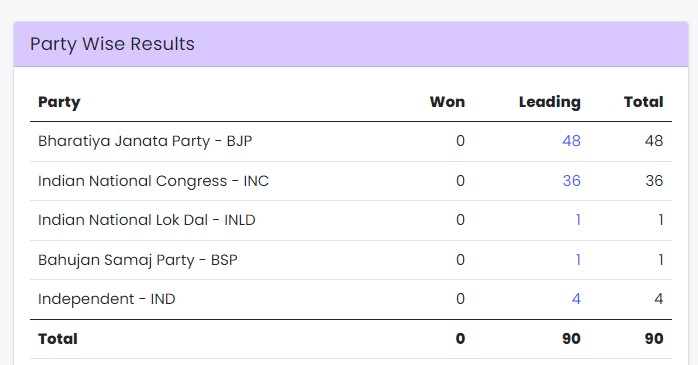Image resolution: width=698 pixels, height=365 pixels.
Task: Select the Independent - IND row name
Action: [107, 299]
